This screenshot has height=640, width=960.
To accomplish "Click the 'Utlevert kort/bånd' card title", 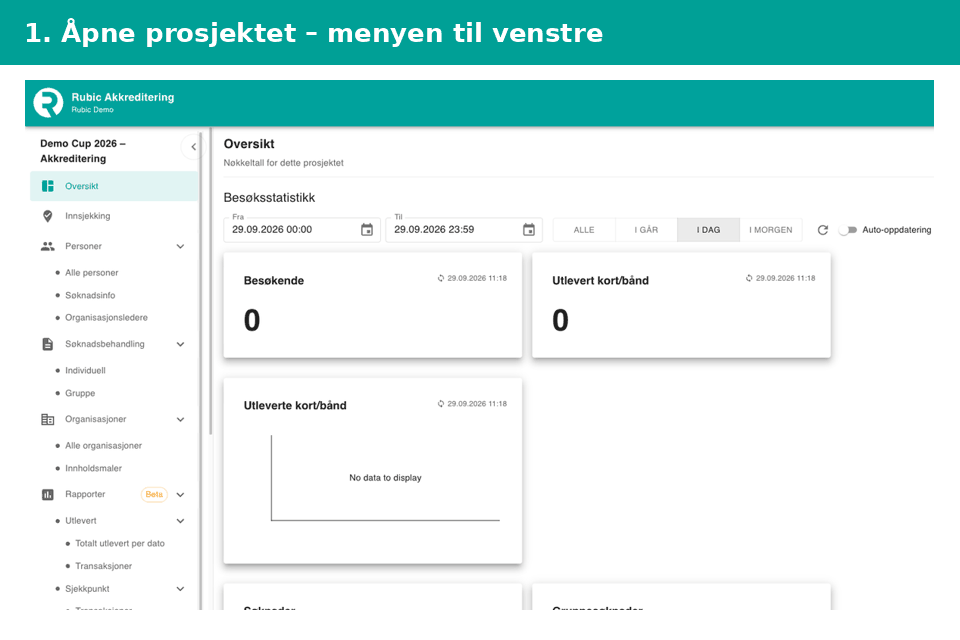I will coord(600,281).
